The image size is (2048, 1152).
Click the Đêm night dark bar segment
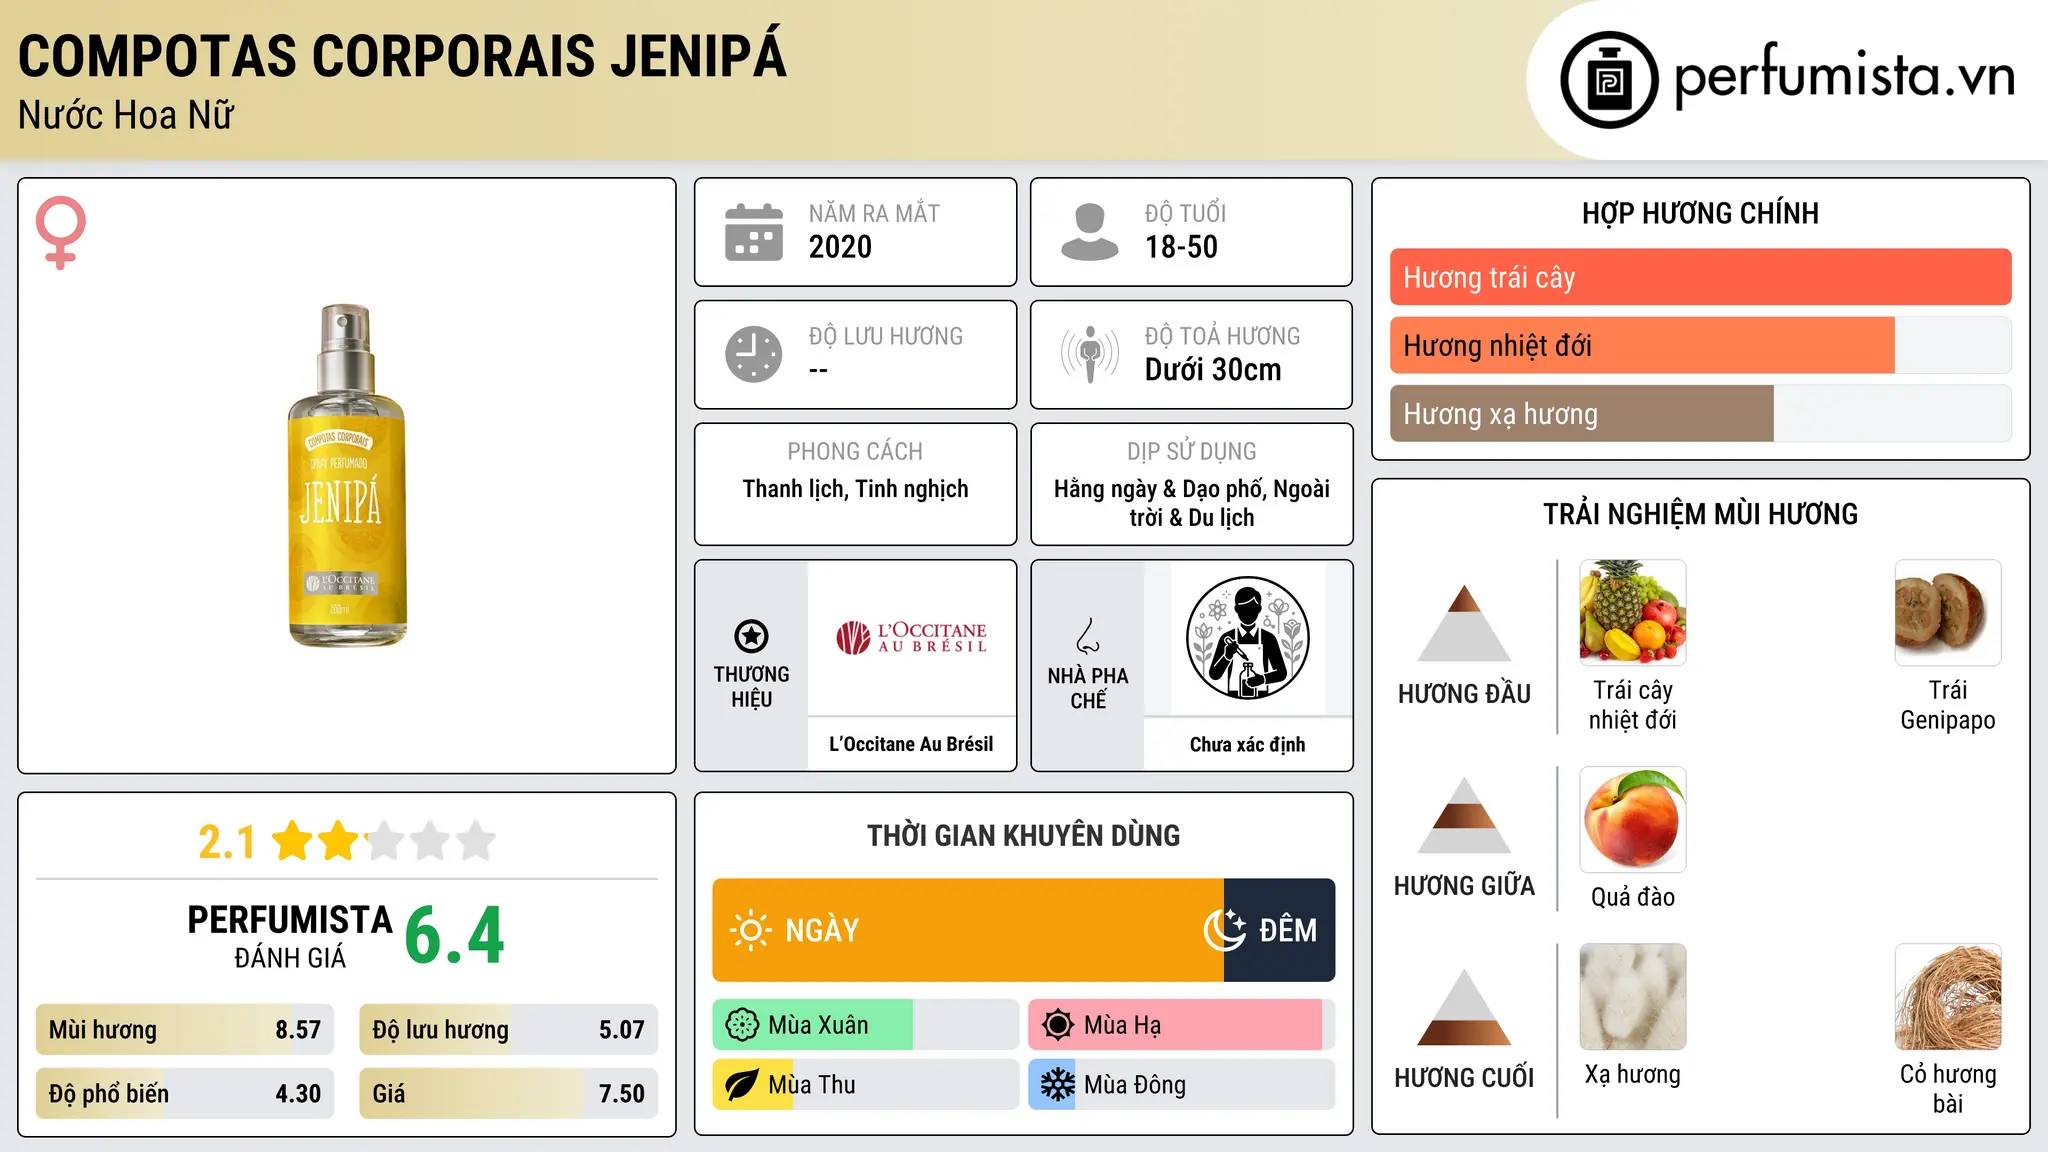pos(1279,930)
